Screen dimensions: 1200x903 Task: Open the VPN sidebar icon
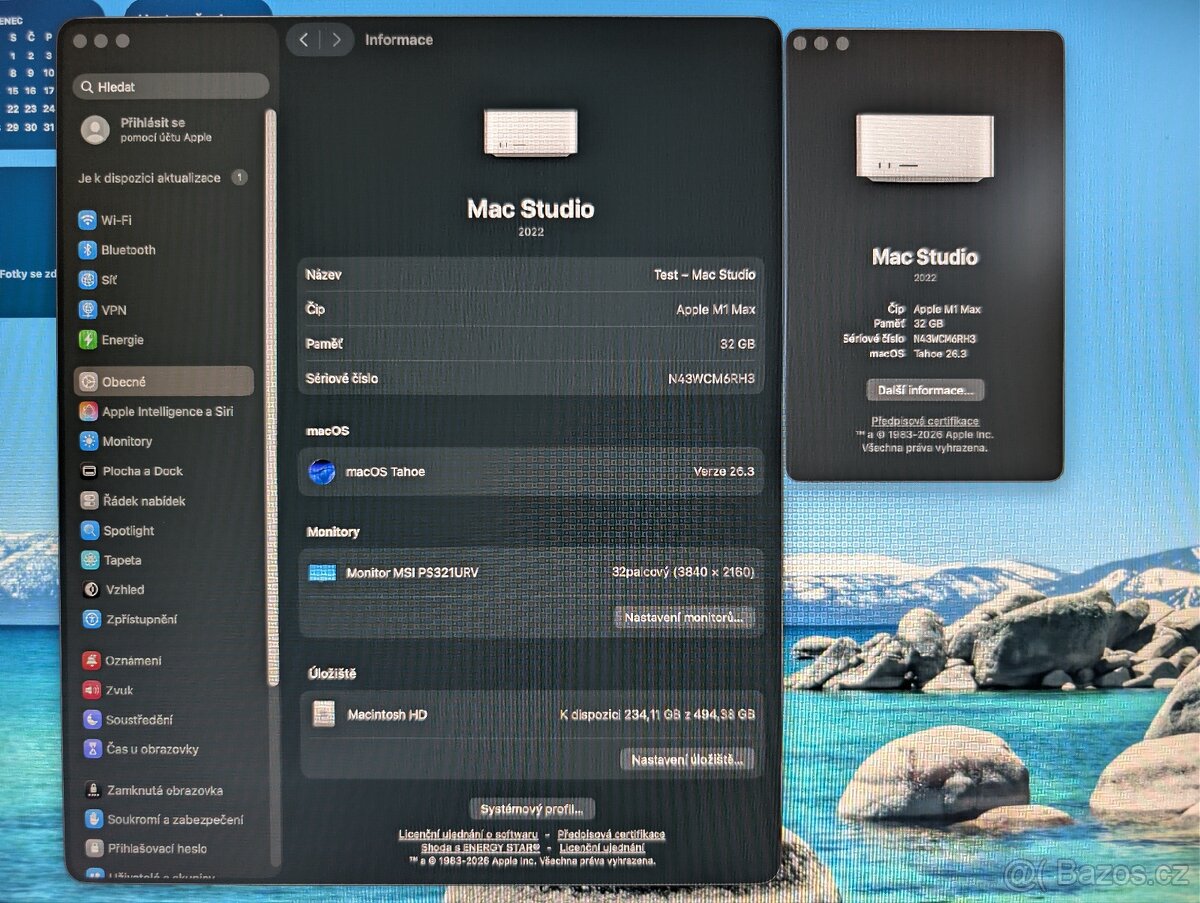coord(88,310)
